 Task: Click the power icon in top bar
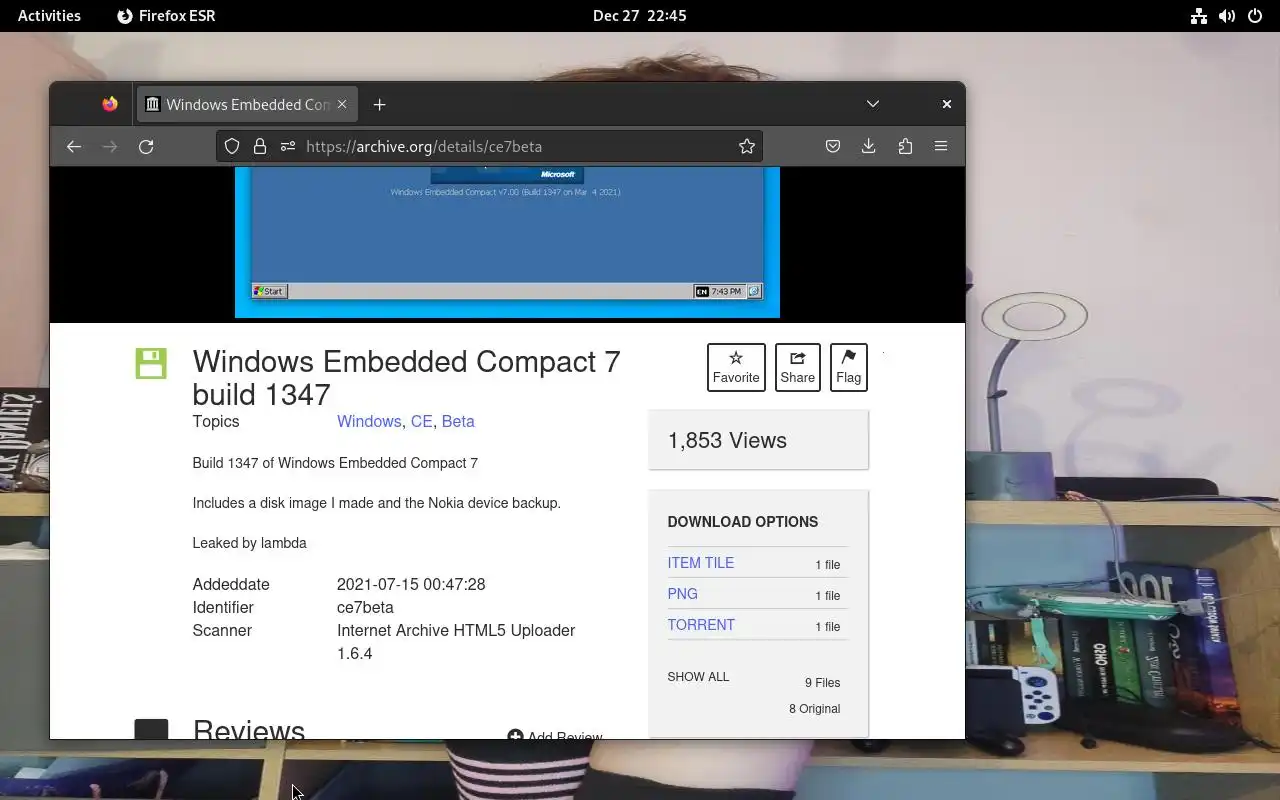[1255, 16]
